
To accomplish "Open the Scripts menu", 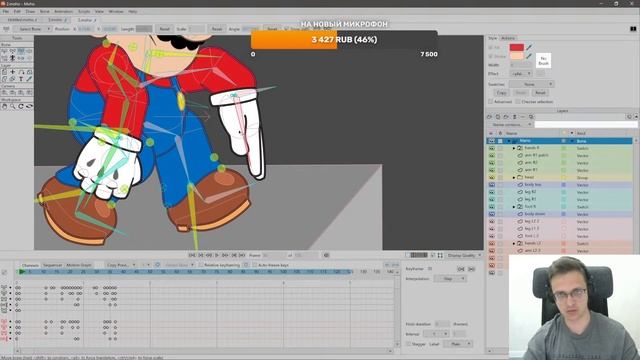I will (84, 11).
